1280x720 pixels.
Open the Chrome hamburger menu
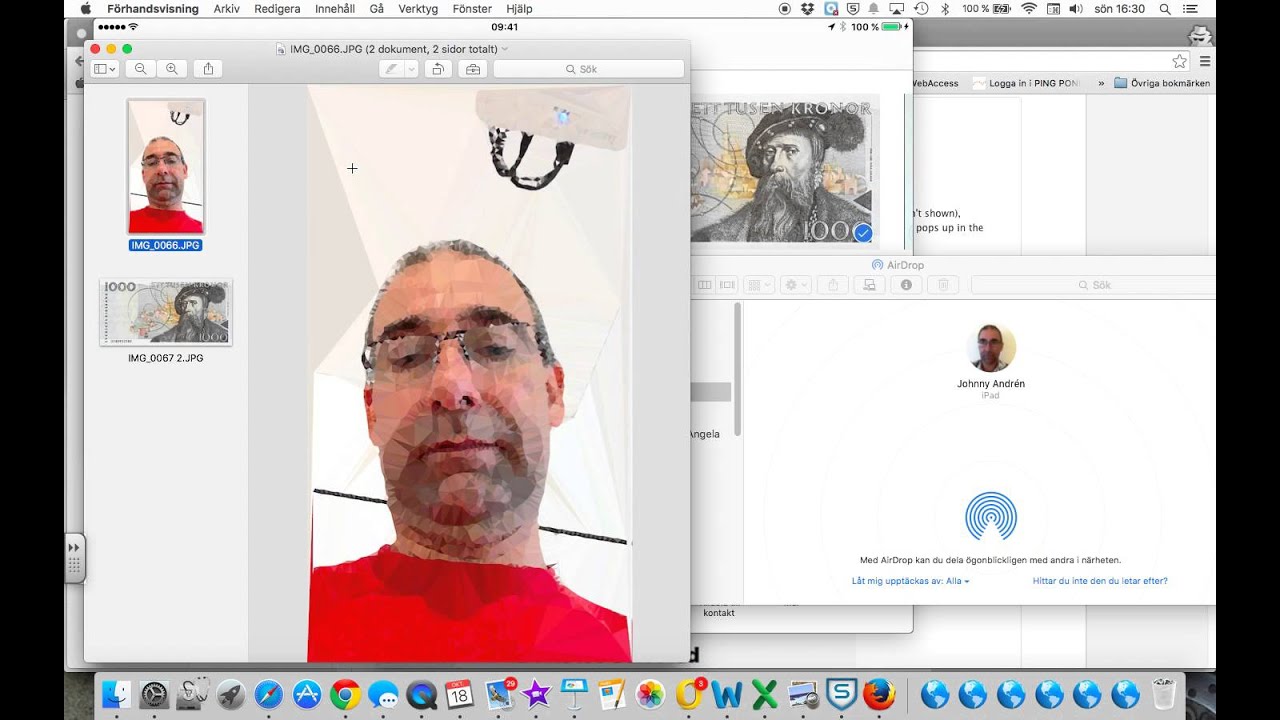click(1205, 61)
